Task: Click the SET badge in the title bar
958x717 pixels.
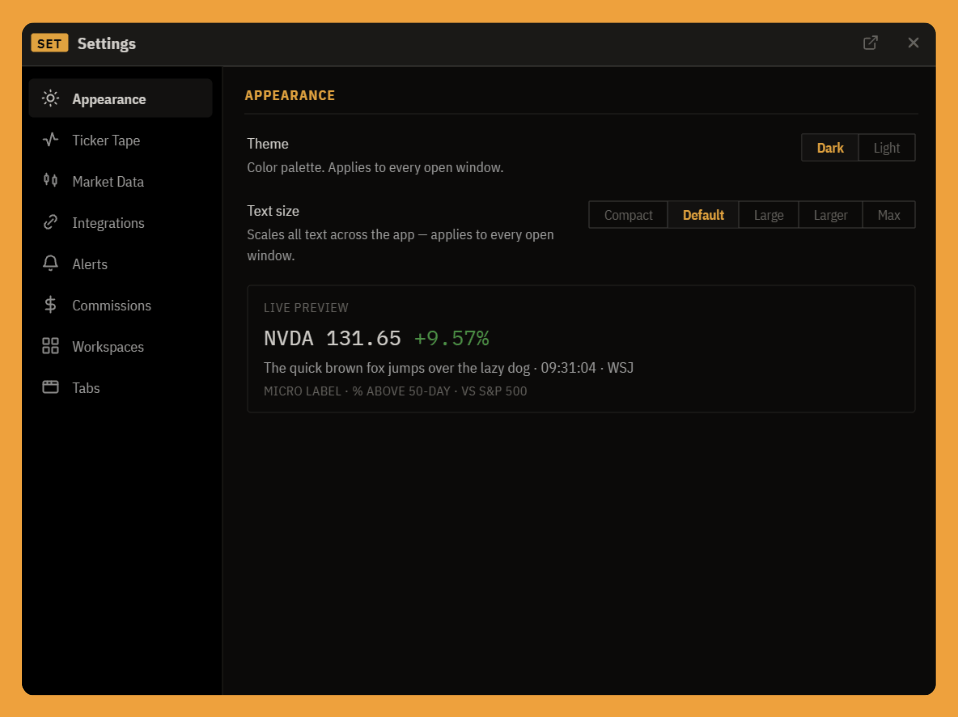Action: (x=49, y=43)
